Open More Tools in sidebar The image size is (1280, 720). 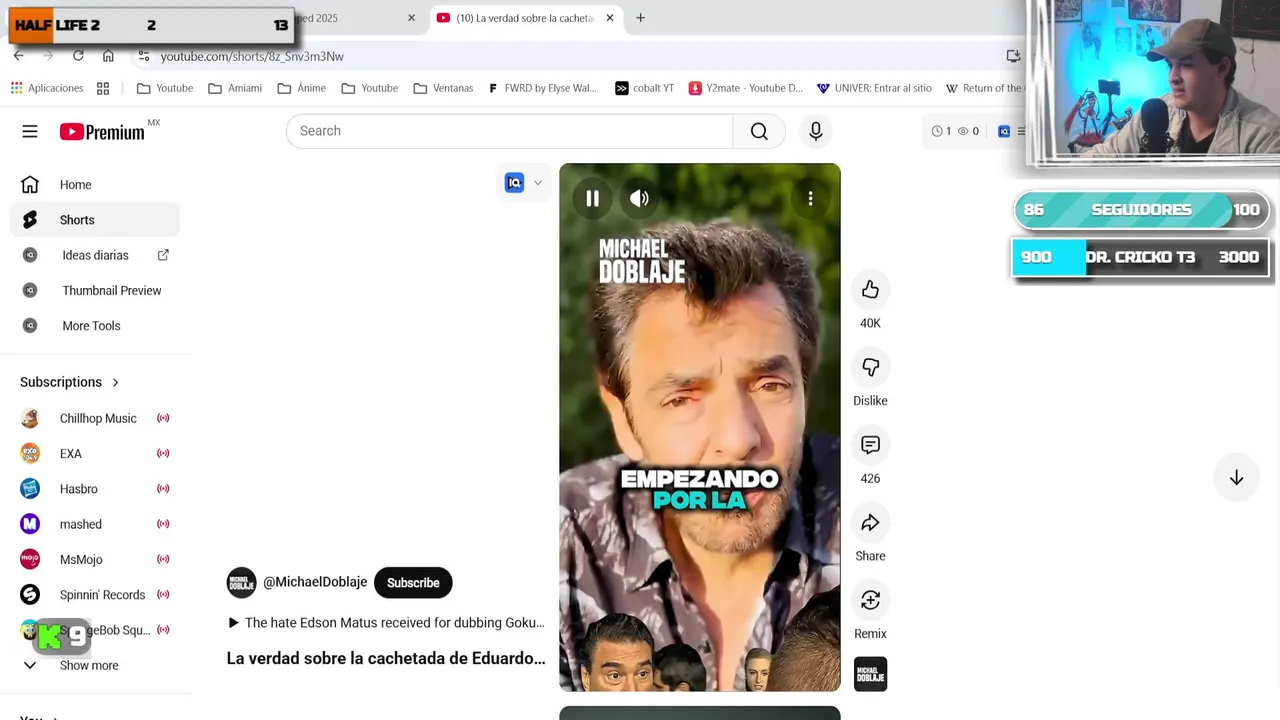click(95, 326)
